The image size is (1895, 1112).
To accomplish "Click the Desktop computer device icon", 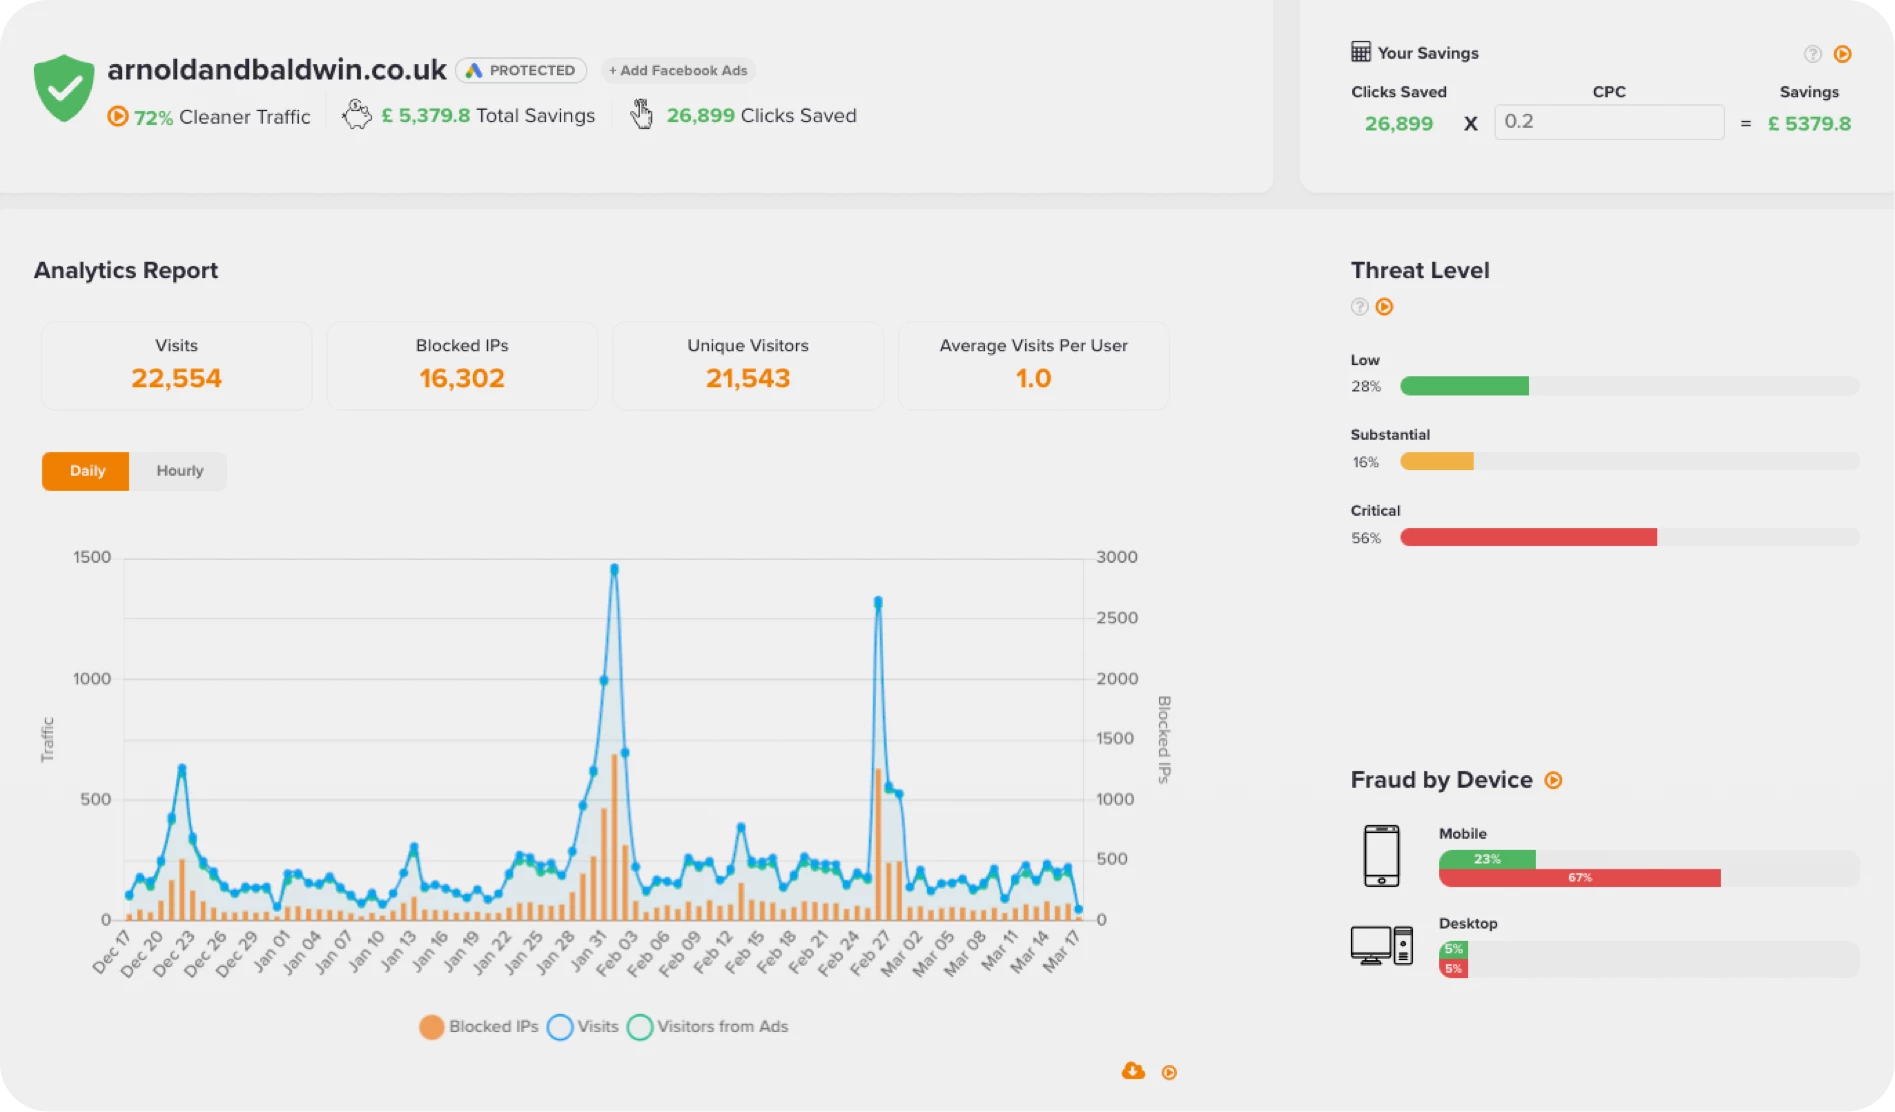I will pos(1382,945).
